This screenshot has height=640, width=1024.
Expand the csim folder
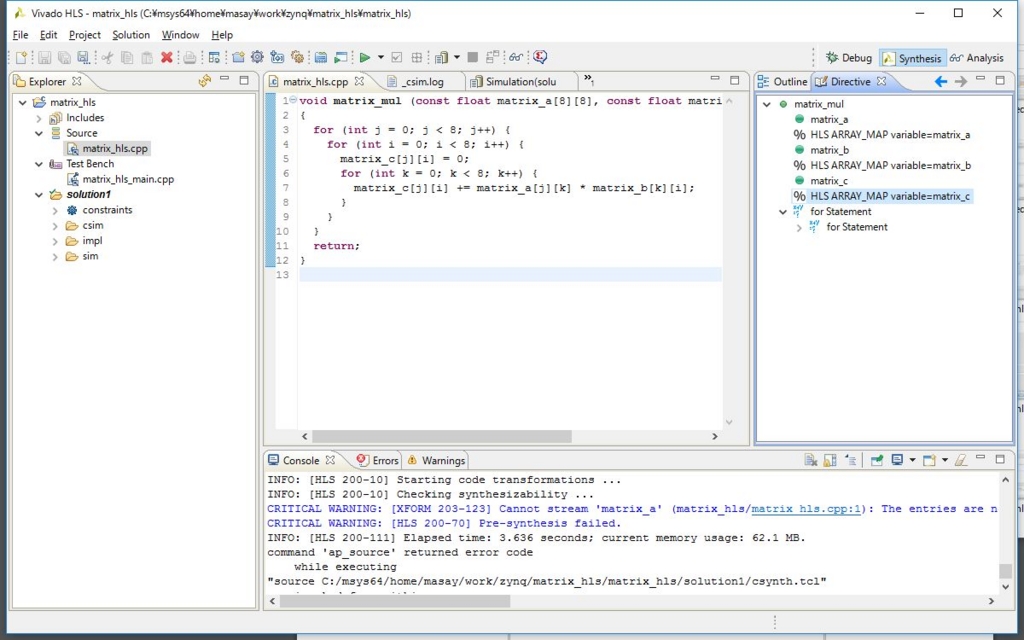[x=55, y=226]
